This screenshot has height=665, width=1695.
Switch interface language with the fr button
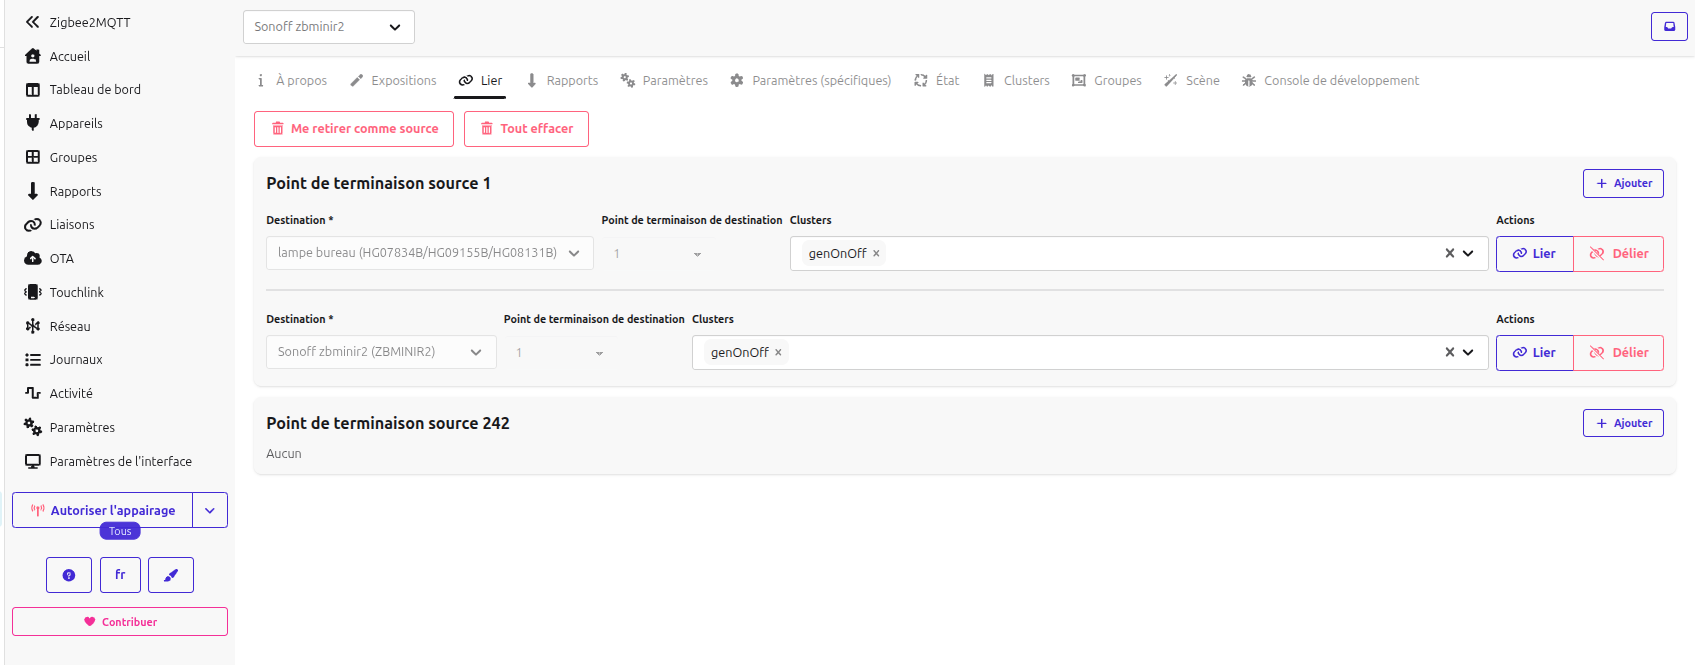point(120,575)
